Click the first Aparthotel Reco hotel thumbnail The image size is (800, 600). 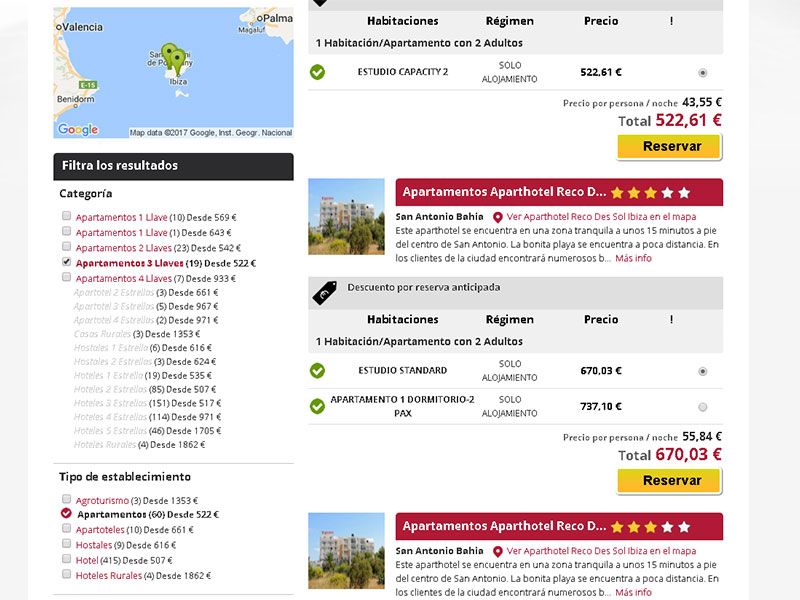coord(346,216)
